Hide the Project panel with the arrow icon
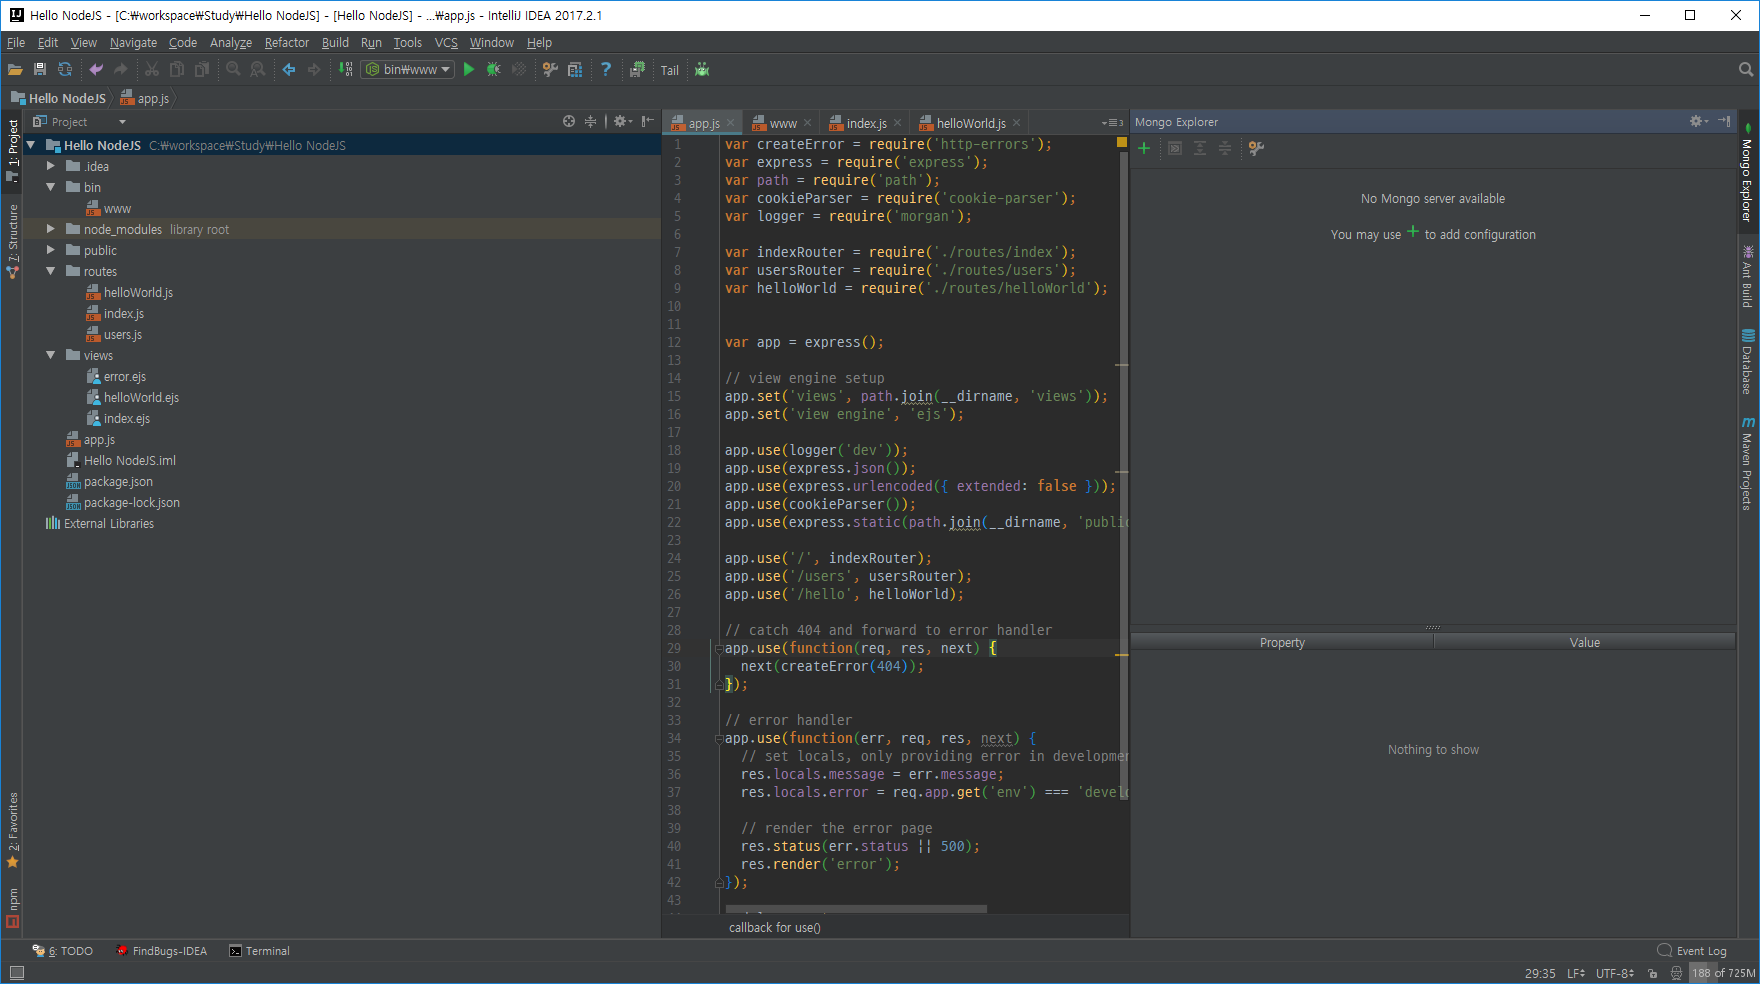 [648, 122]
